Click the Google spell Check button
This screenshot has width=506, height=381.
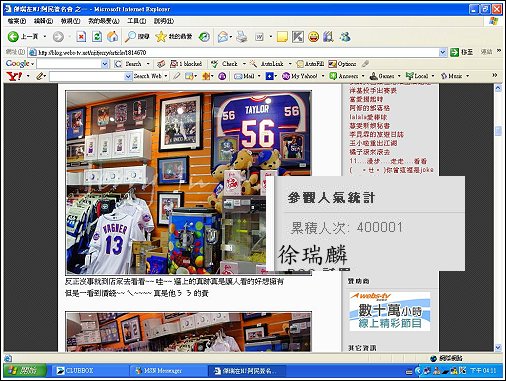(x=225, y=64)
